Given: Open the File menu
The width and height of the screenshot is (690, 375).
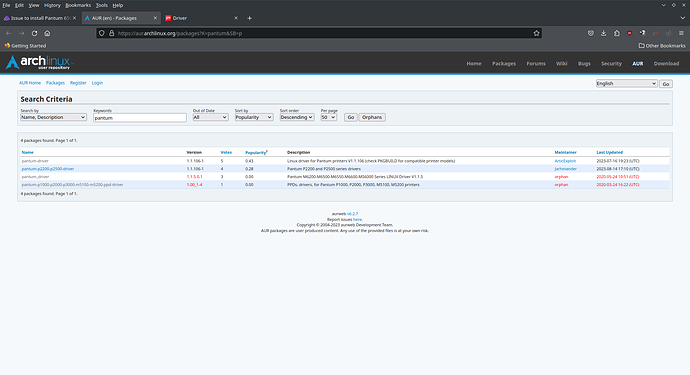Looking at the screenshot, I should pos(6,5).
